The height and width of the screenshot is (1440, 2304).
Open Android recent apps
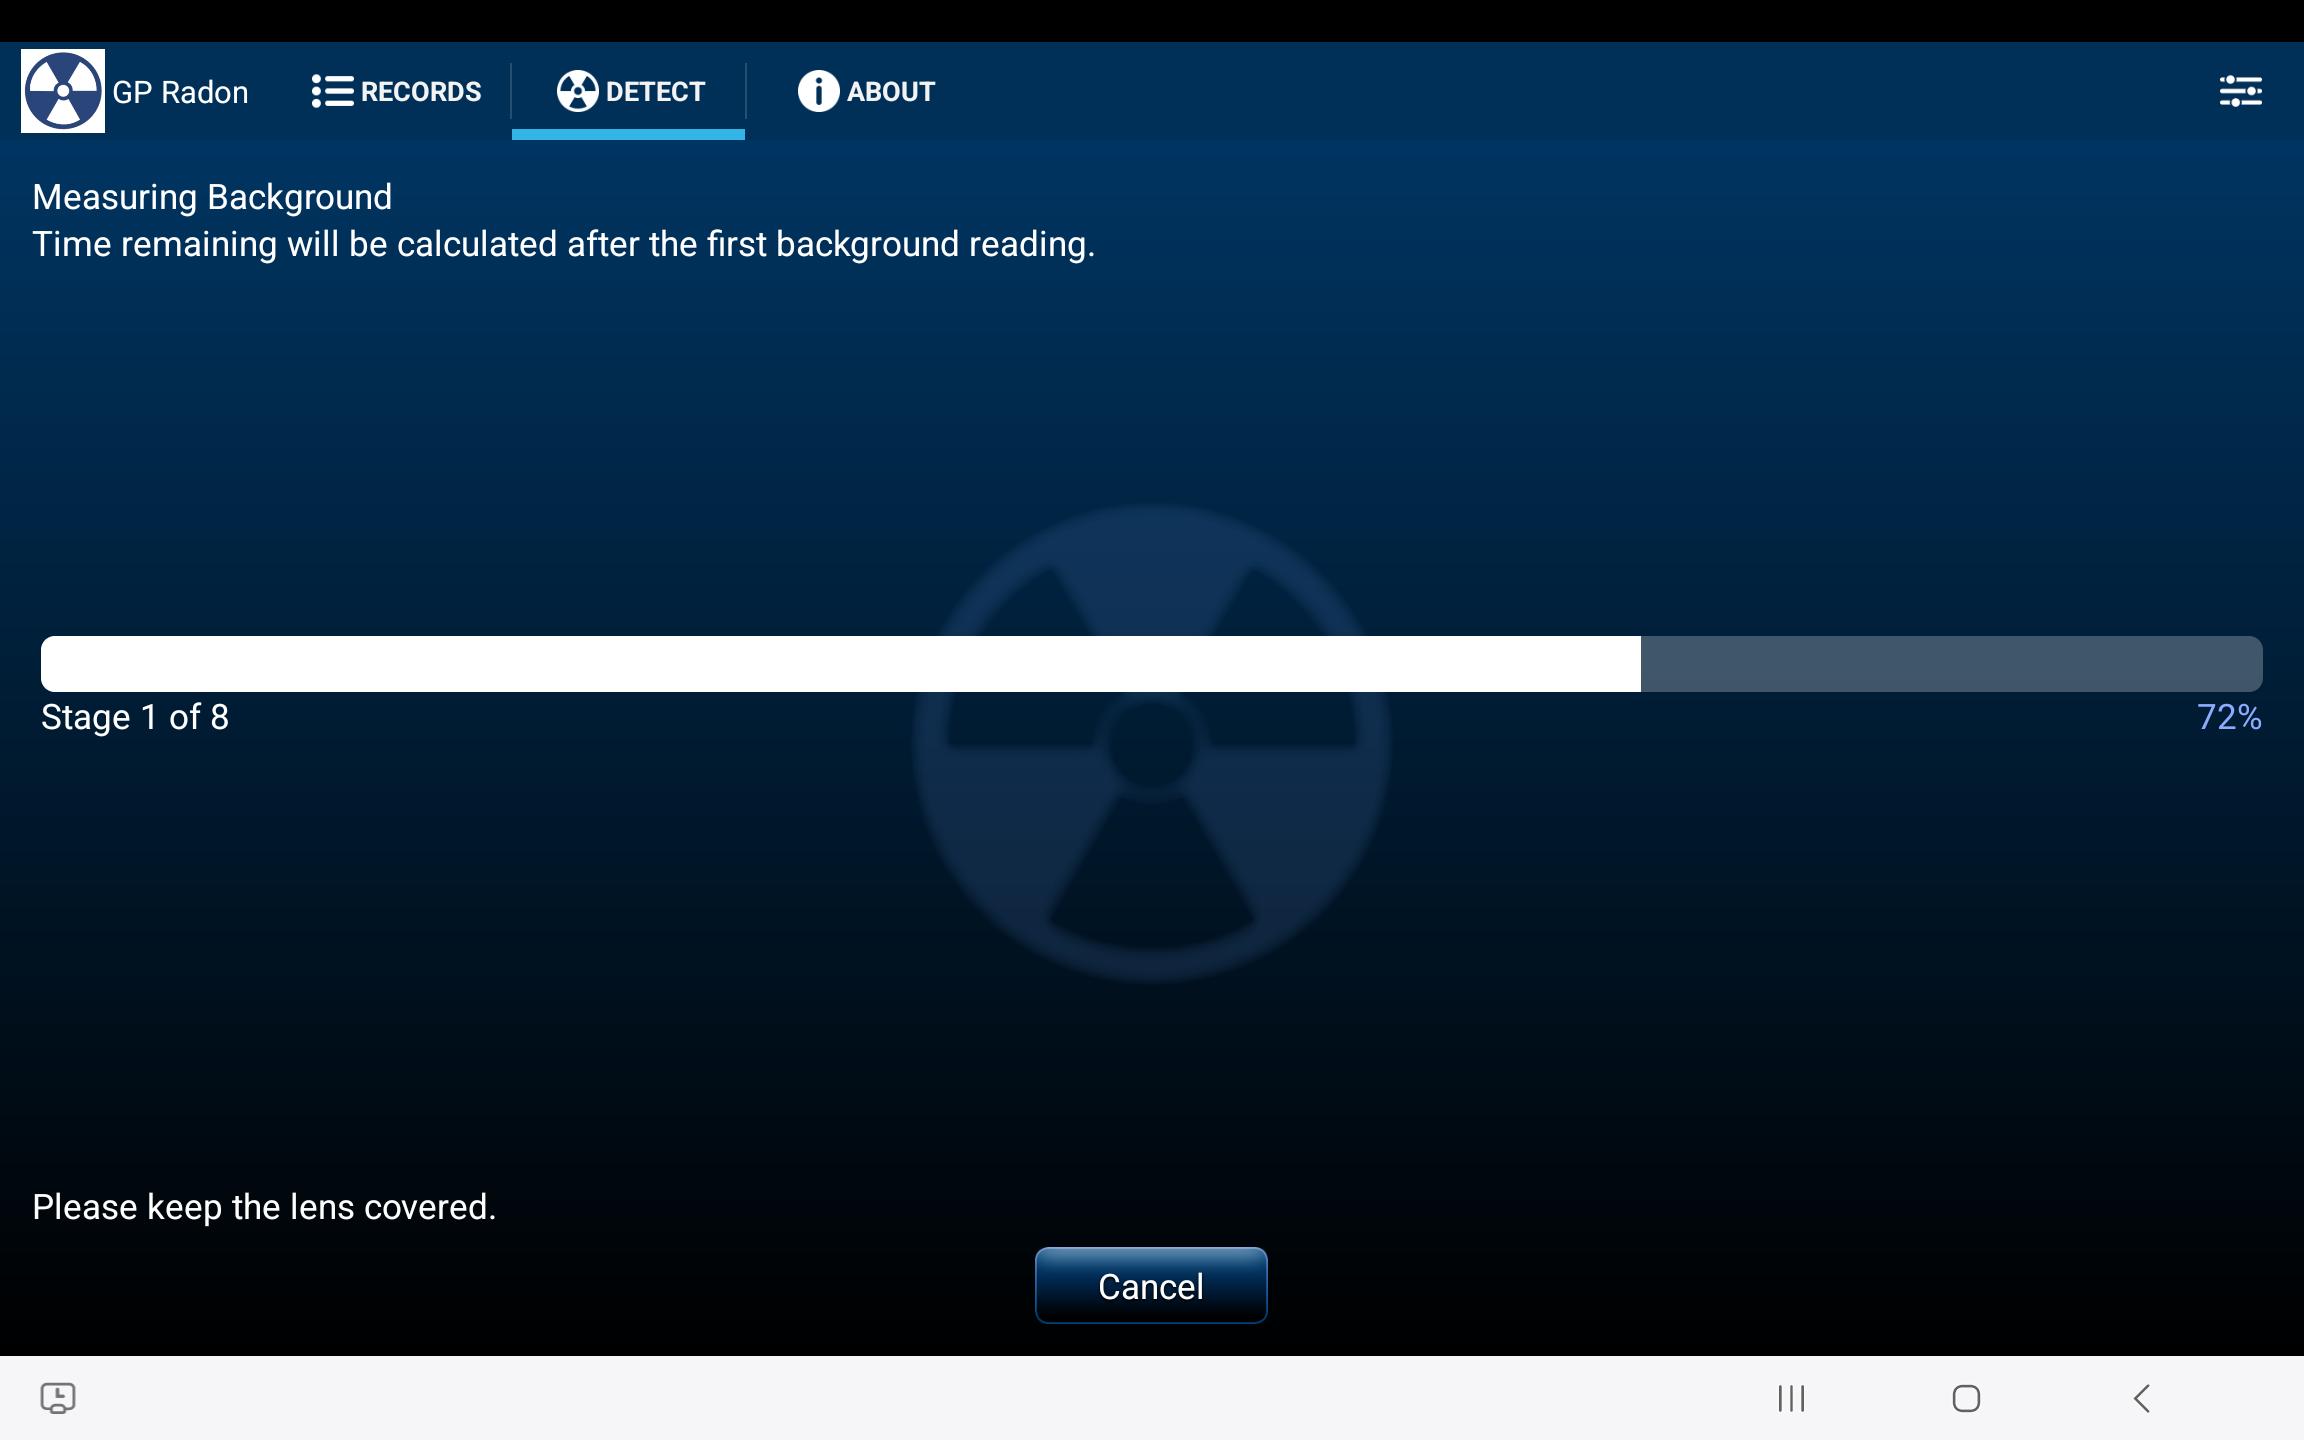(x=1791, y=1398)
